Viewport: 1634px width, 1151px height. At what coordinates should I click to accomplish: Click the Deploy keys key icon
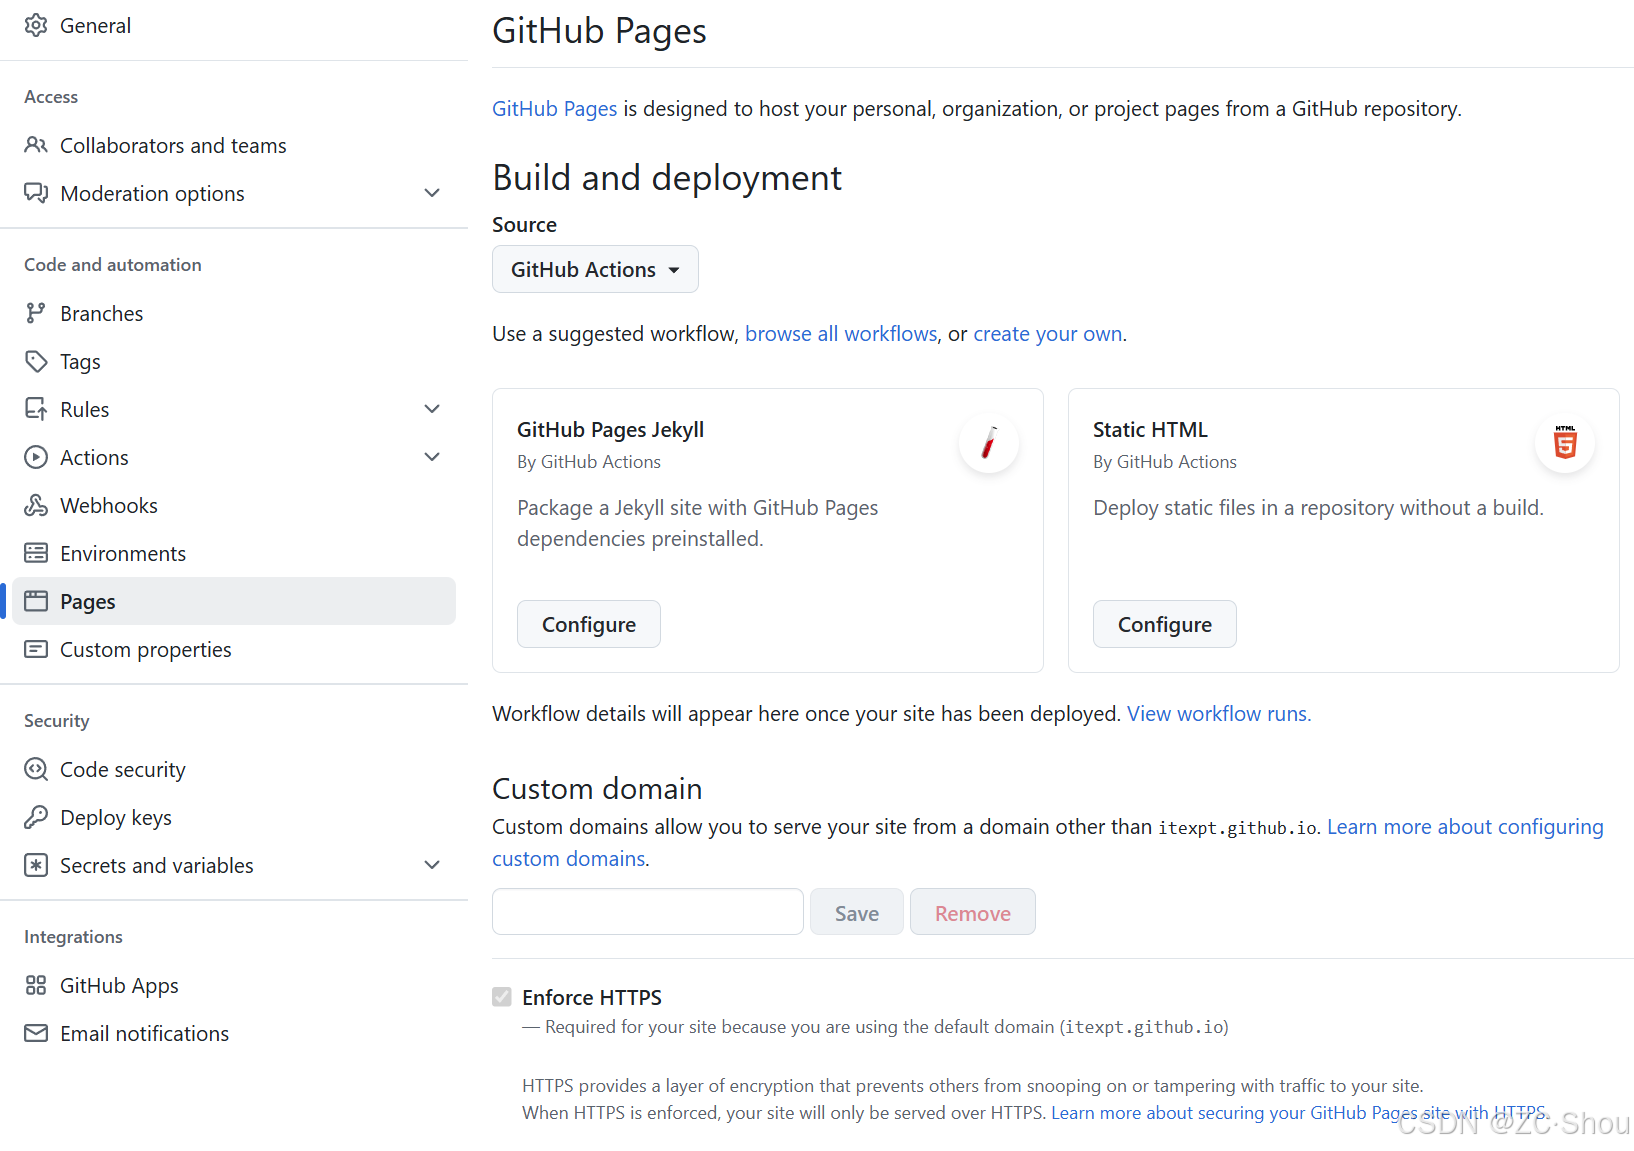pos(36,817)
